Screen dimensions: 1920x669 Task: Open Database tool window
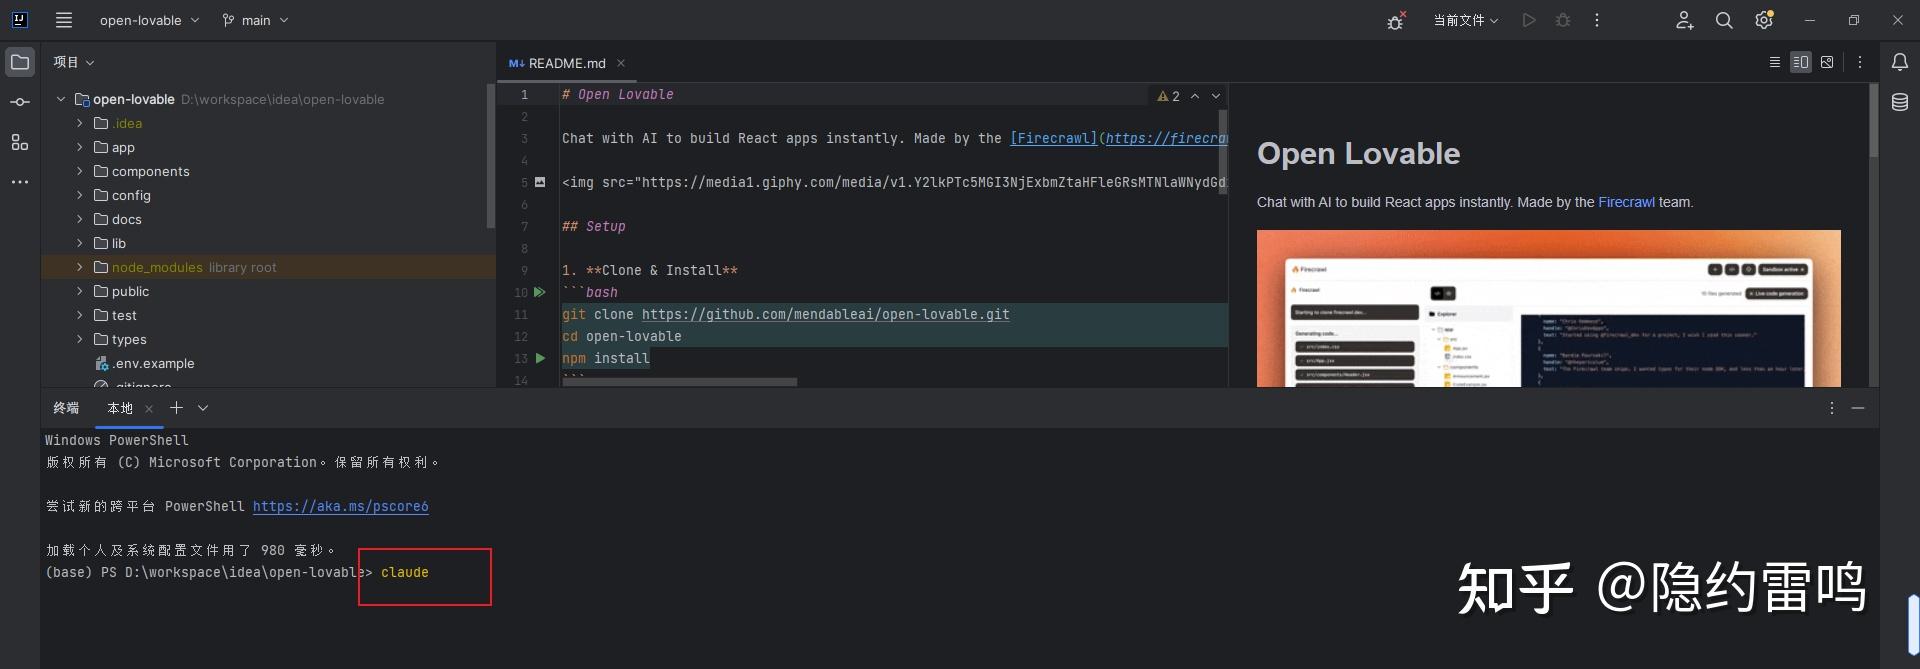click(x=1900, y=102)
